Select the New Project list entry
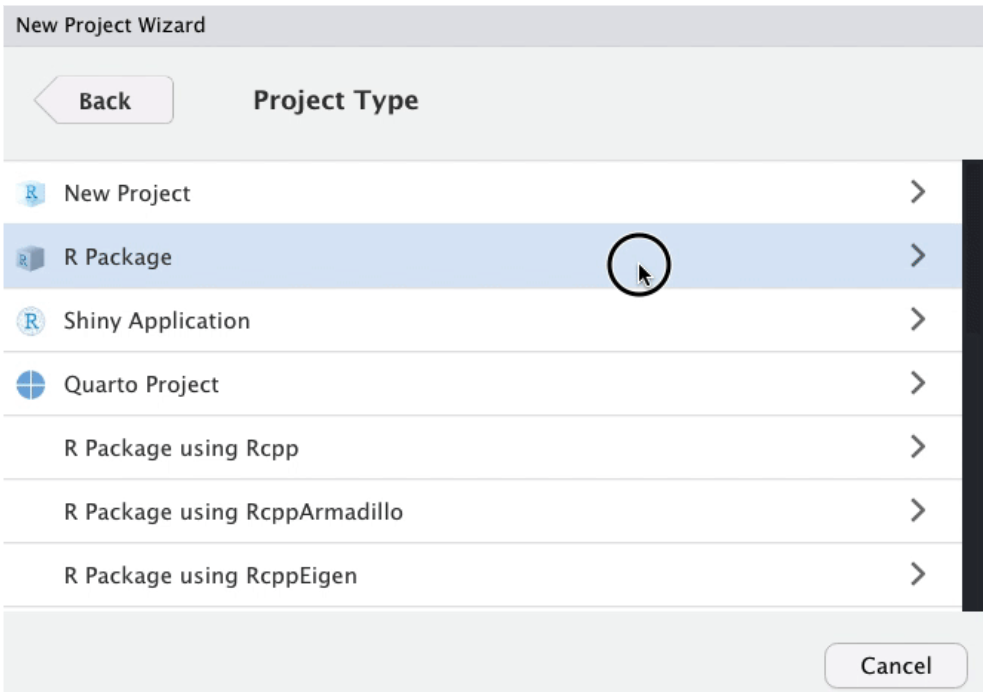This screenshot has height=692, width=983. [127, 194]
